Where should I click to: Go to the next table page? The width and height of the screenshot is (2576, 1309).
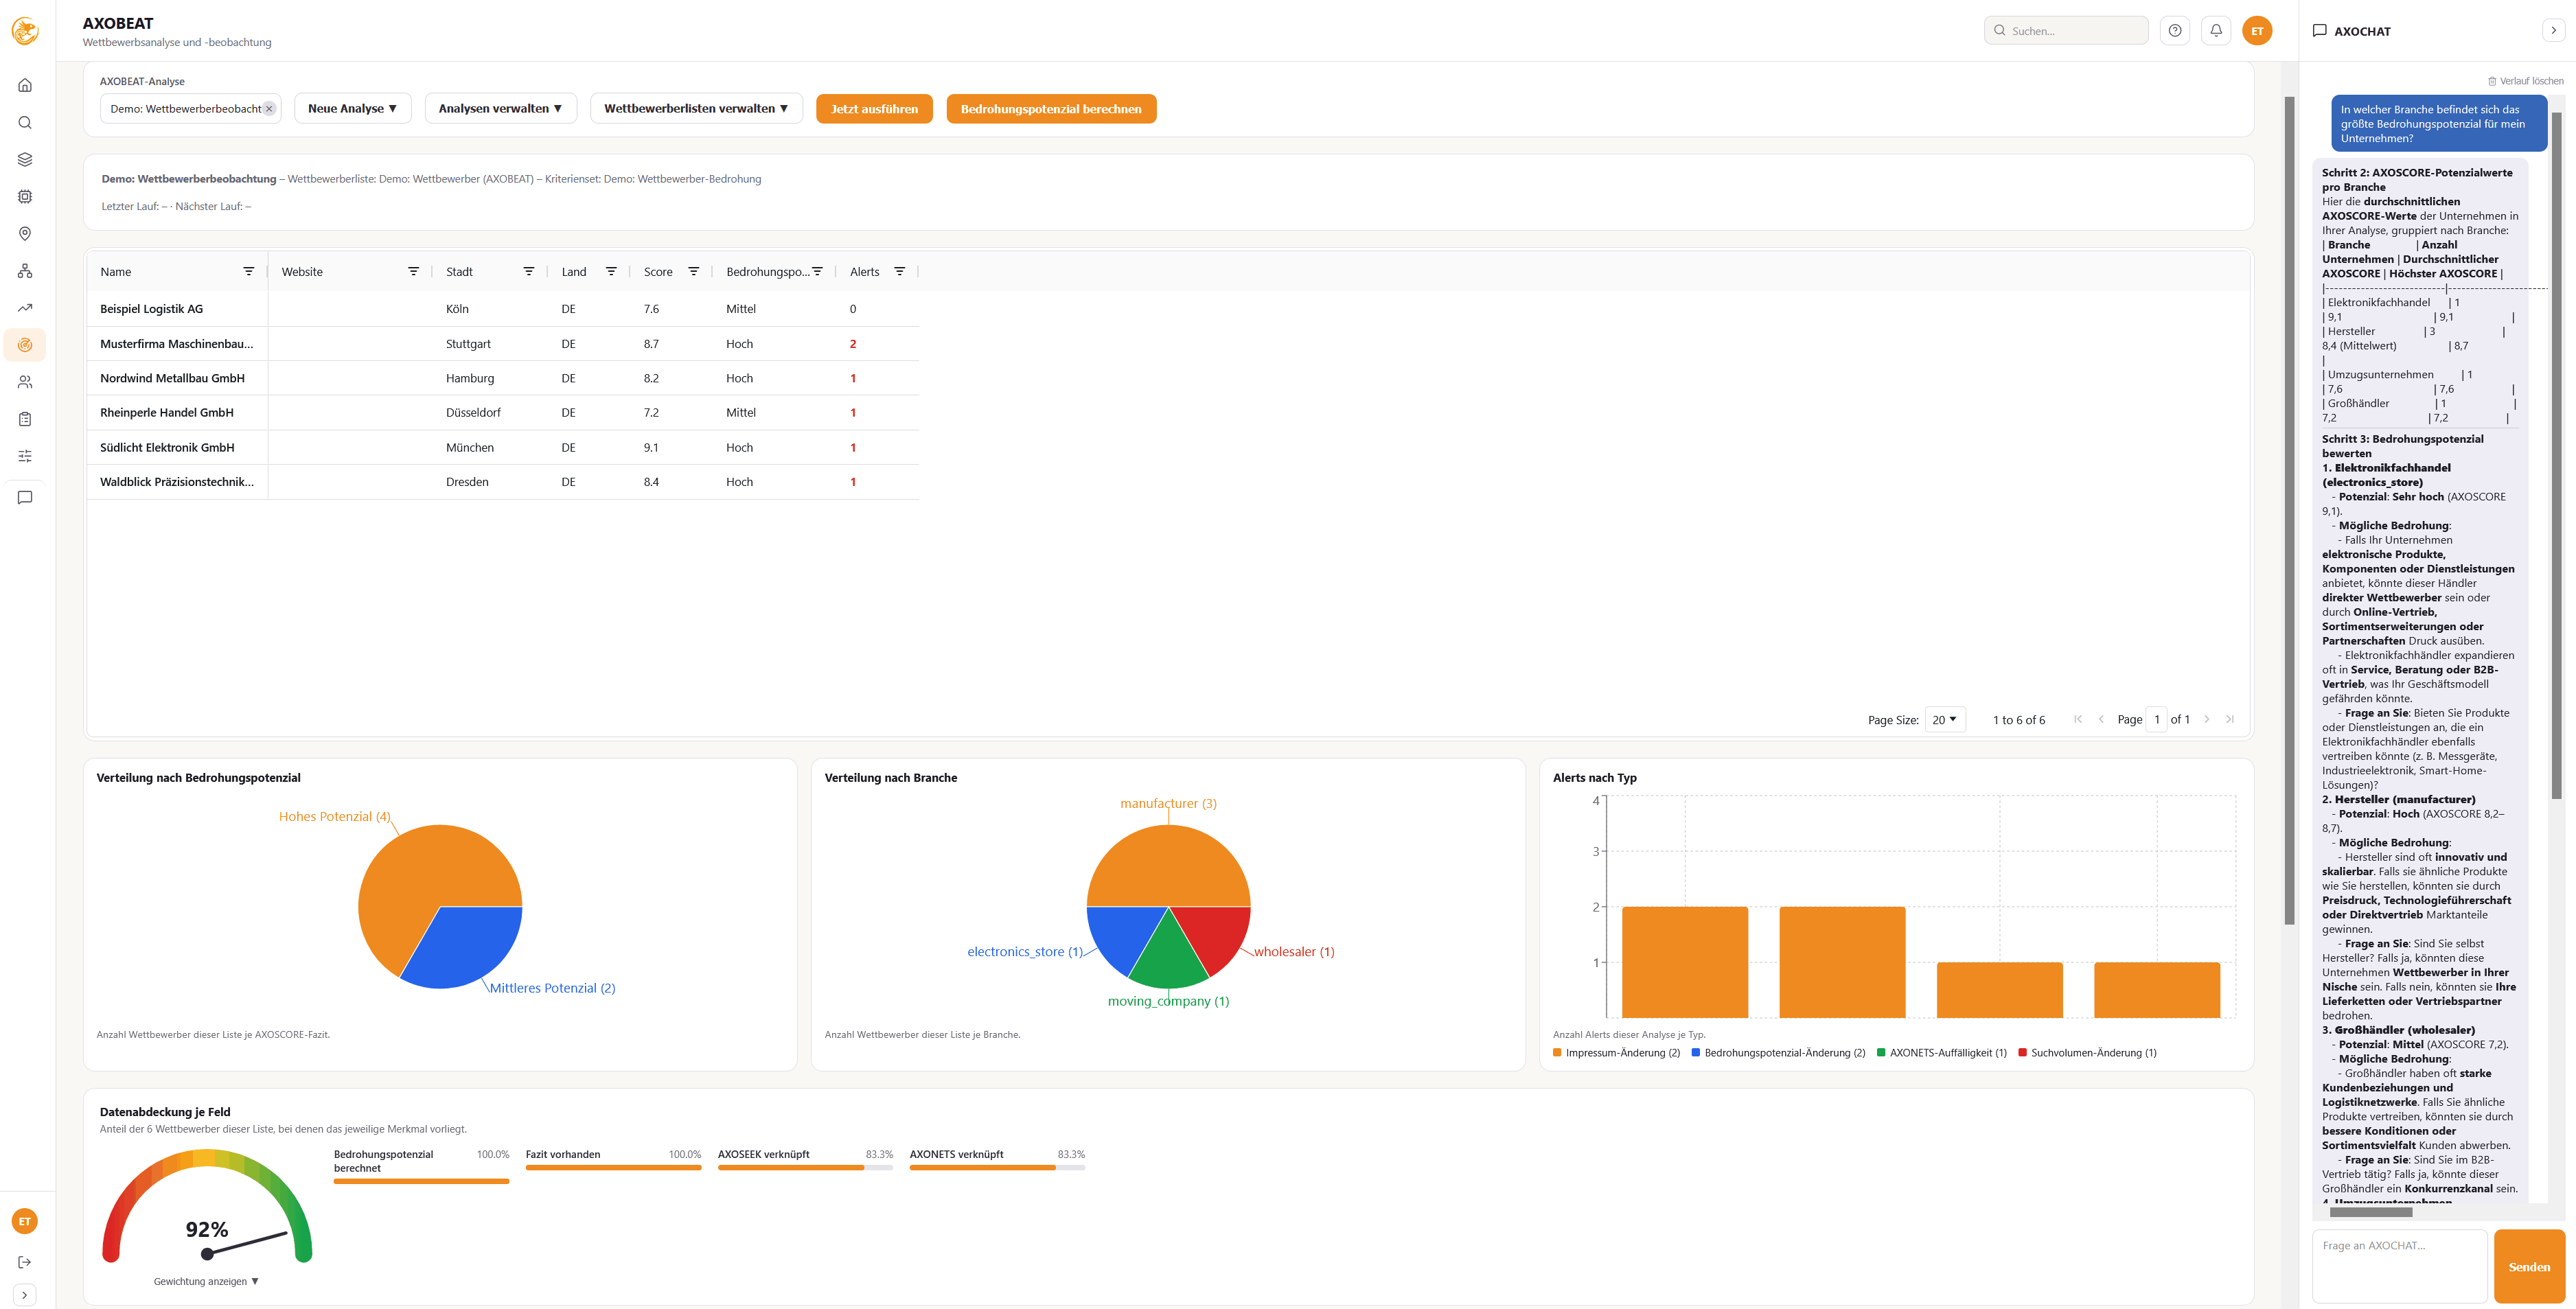click(x=2206, y=720)
